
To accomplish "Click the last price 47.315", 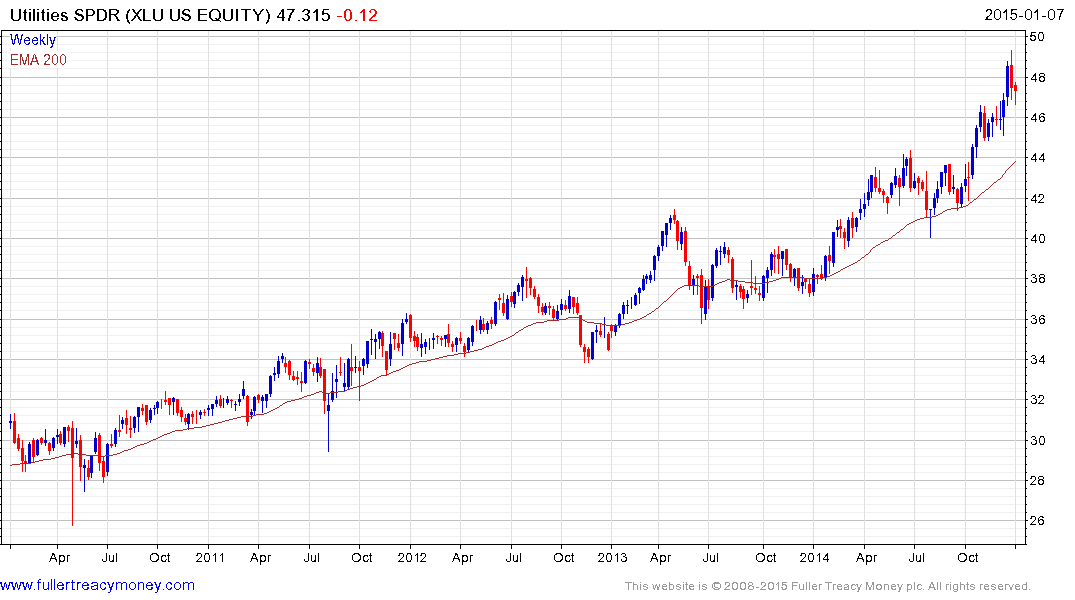I will 303,15.
